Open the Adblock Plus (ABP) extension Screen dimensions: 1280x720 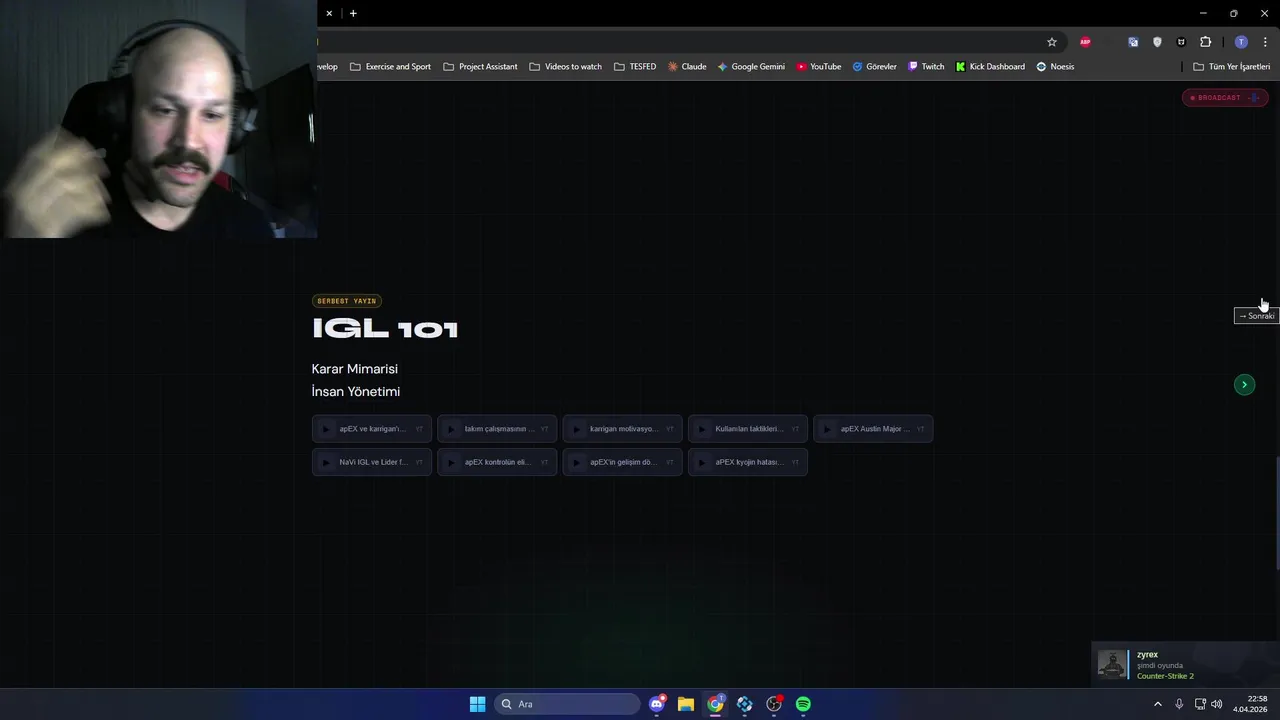pos(1085,42)
